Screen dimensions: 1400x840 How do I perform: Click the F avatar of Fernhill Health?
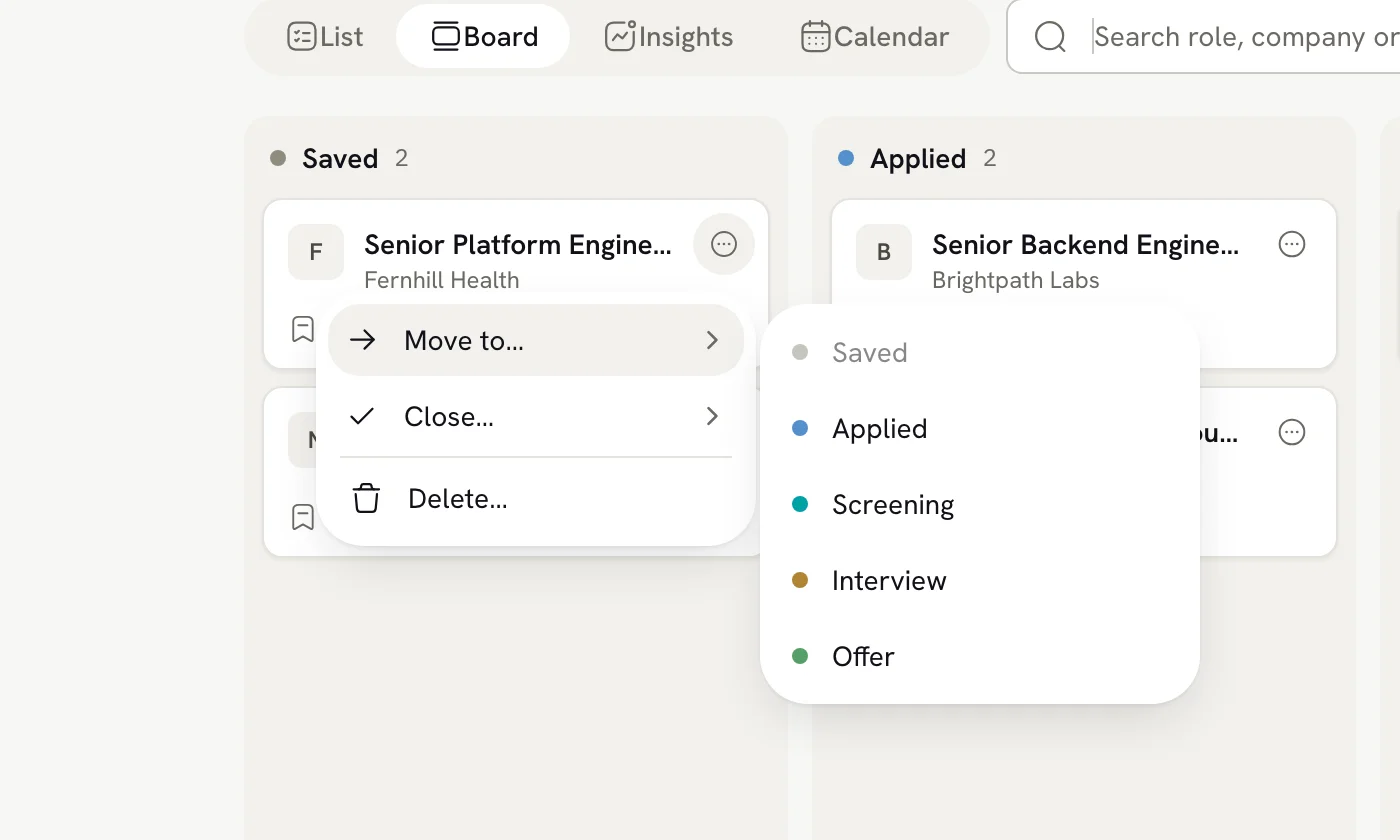coord(316,252)
